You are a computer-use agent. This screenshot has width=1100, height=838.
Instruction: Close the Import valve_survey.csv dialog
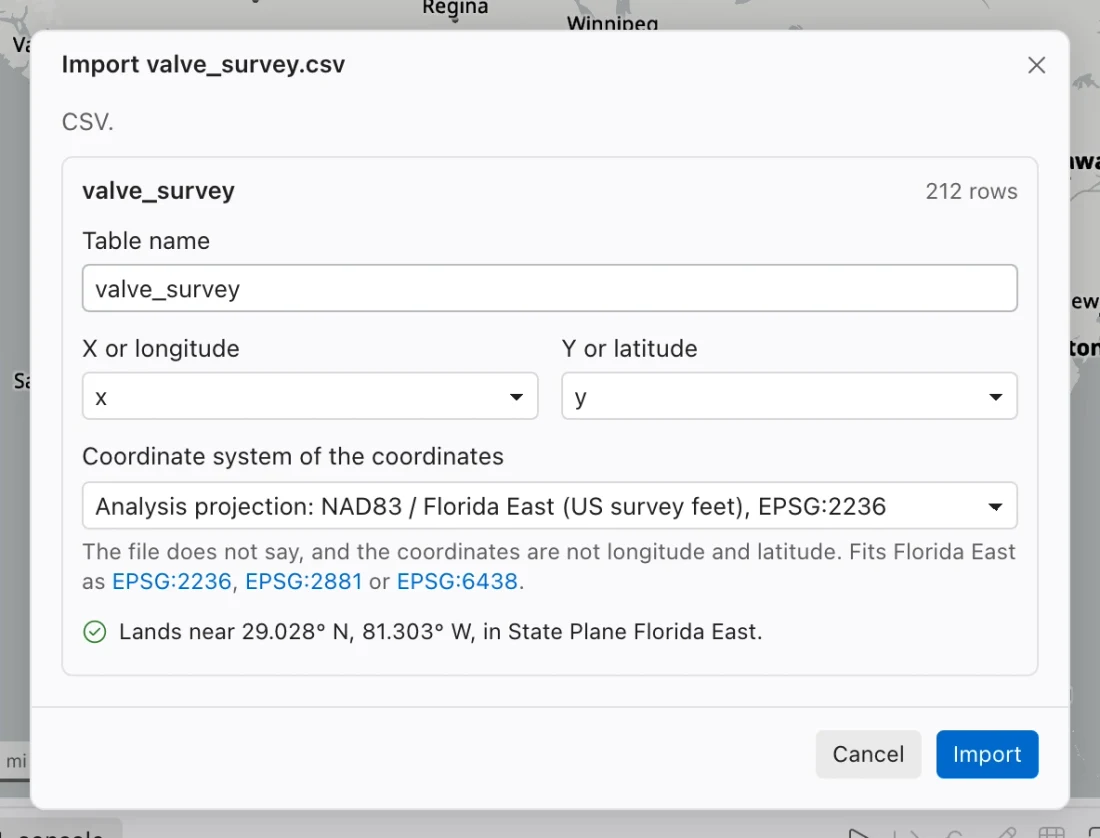point(1036,65)
